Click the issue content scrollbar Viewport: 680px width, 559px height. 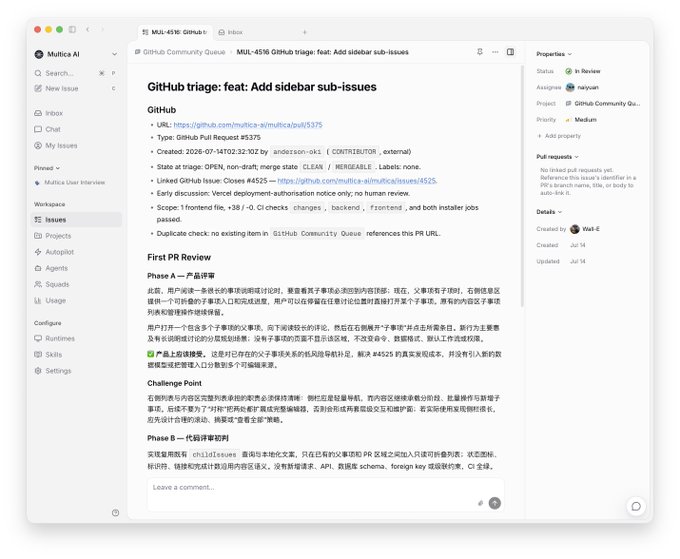522,186
